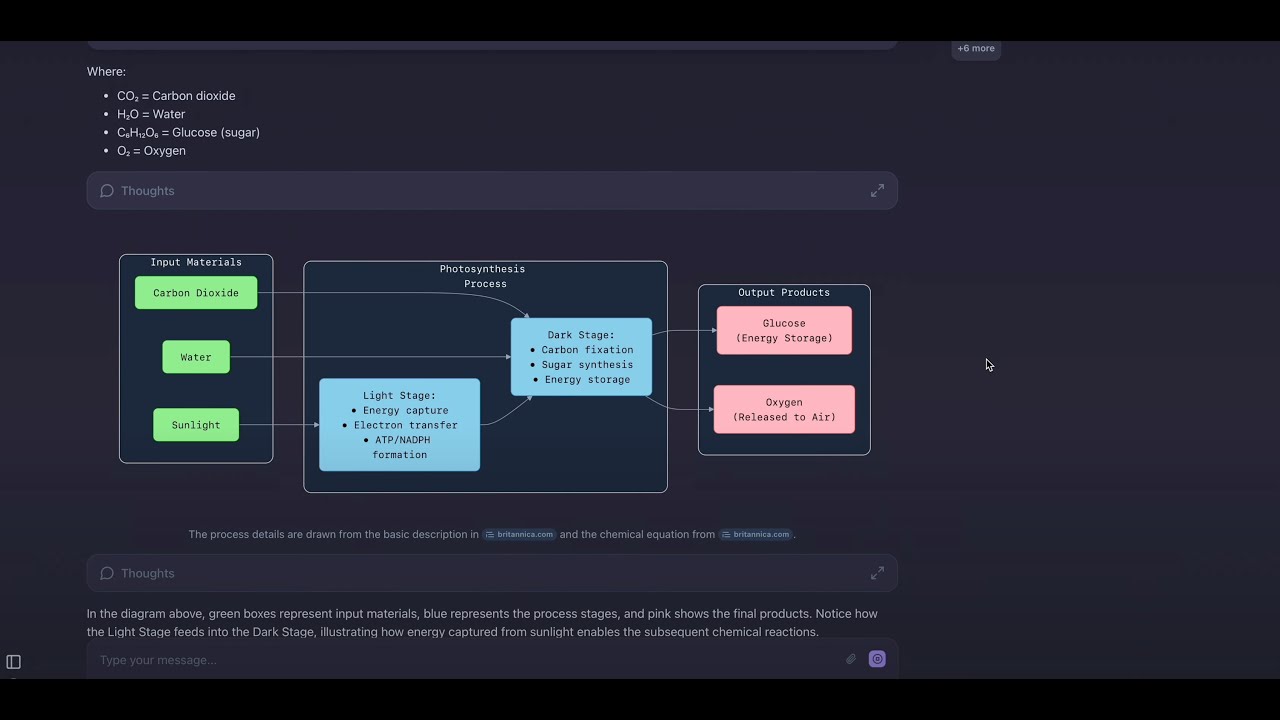This screenshot has width=1280, height=720.
Task: Click the Photosynthesis Process title
Action: click(485, 276)
